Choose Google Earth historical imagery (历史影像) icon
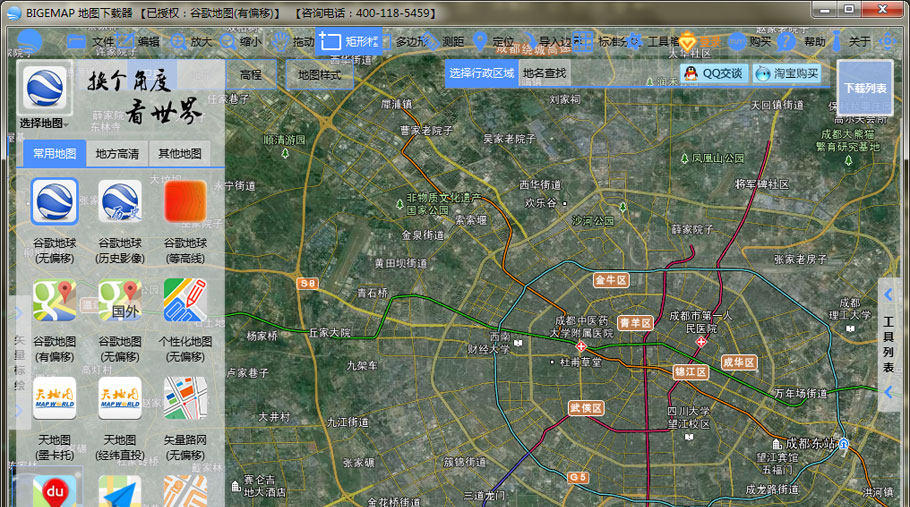 (x=120, y=202)
